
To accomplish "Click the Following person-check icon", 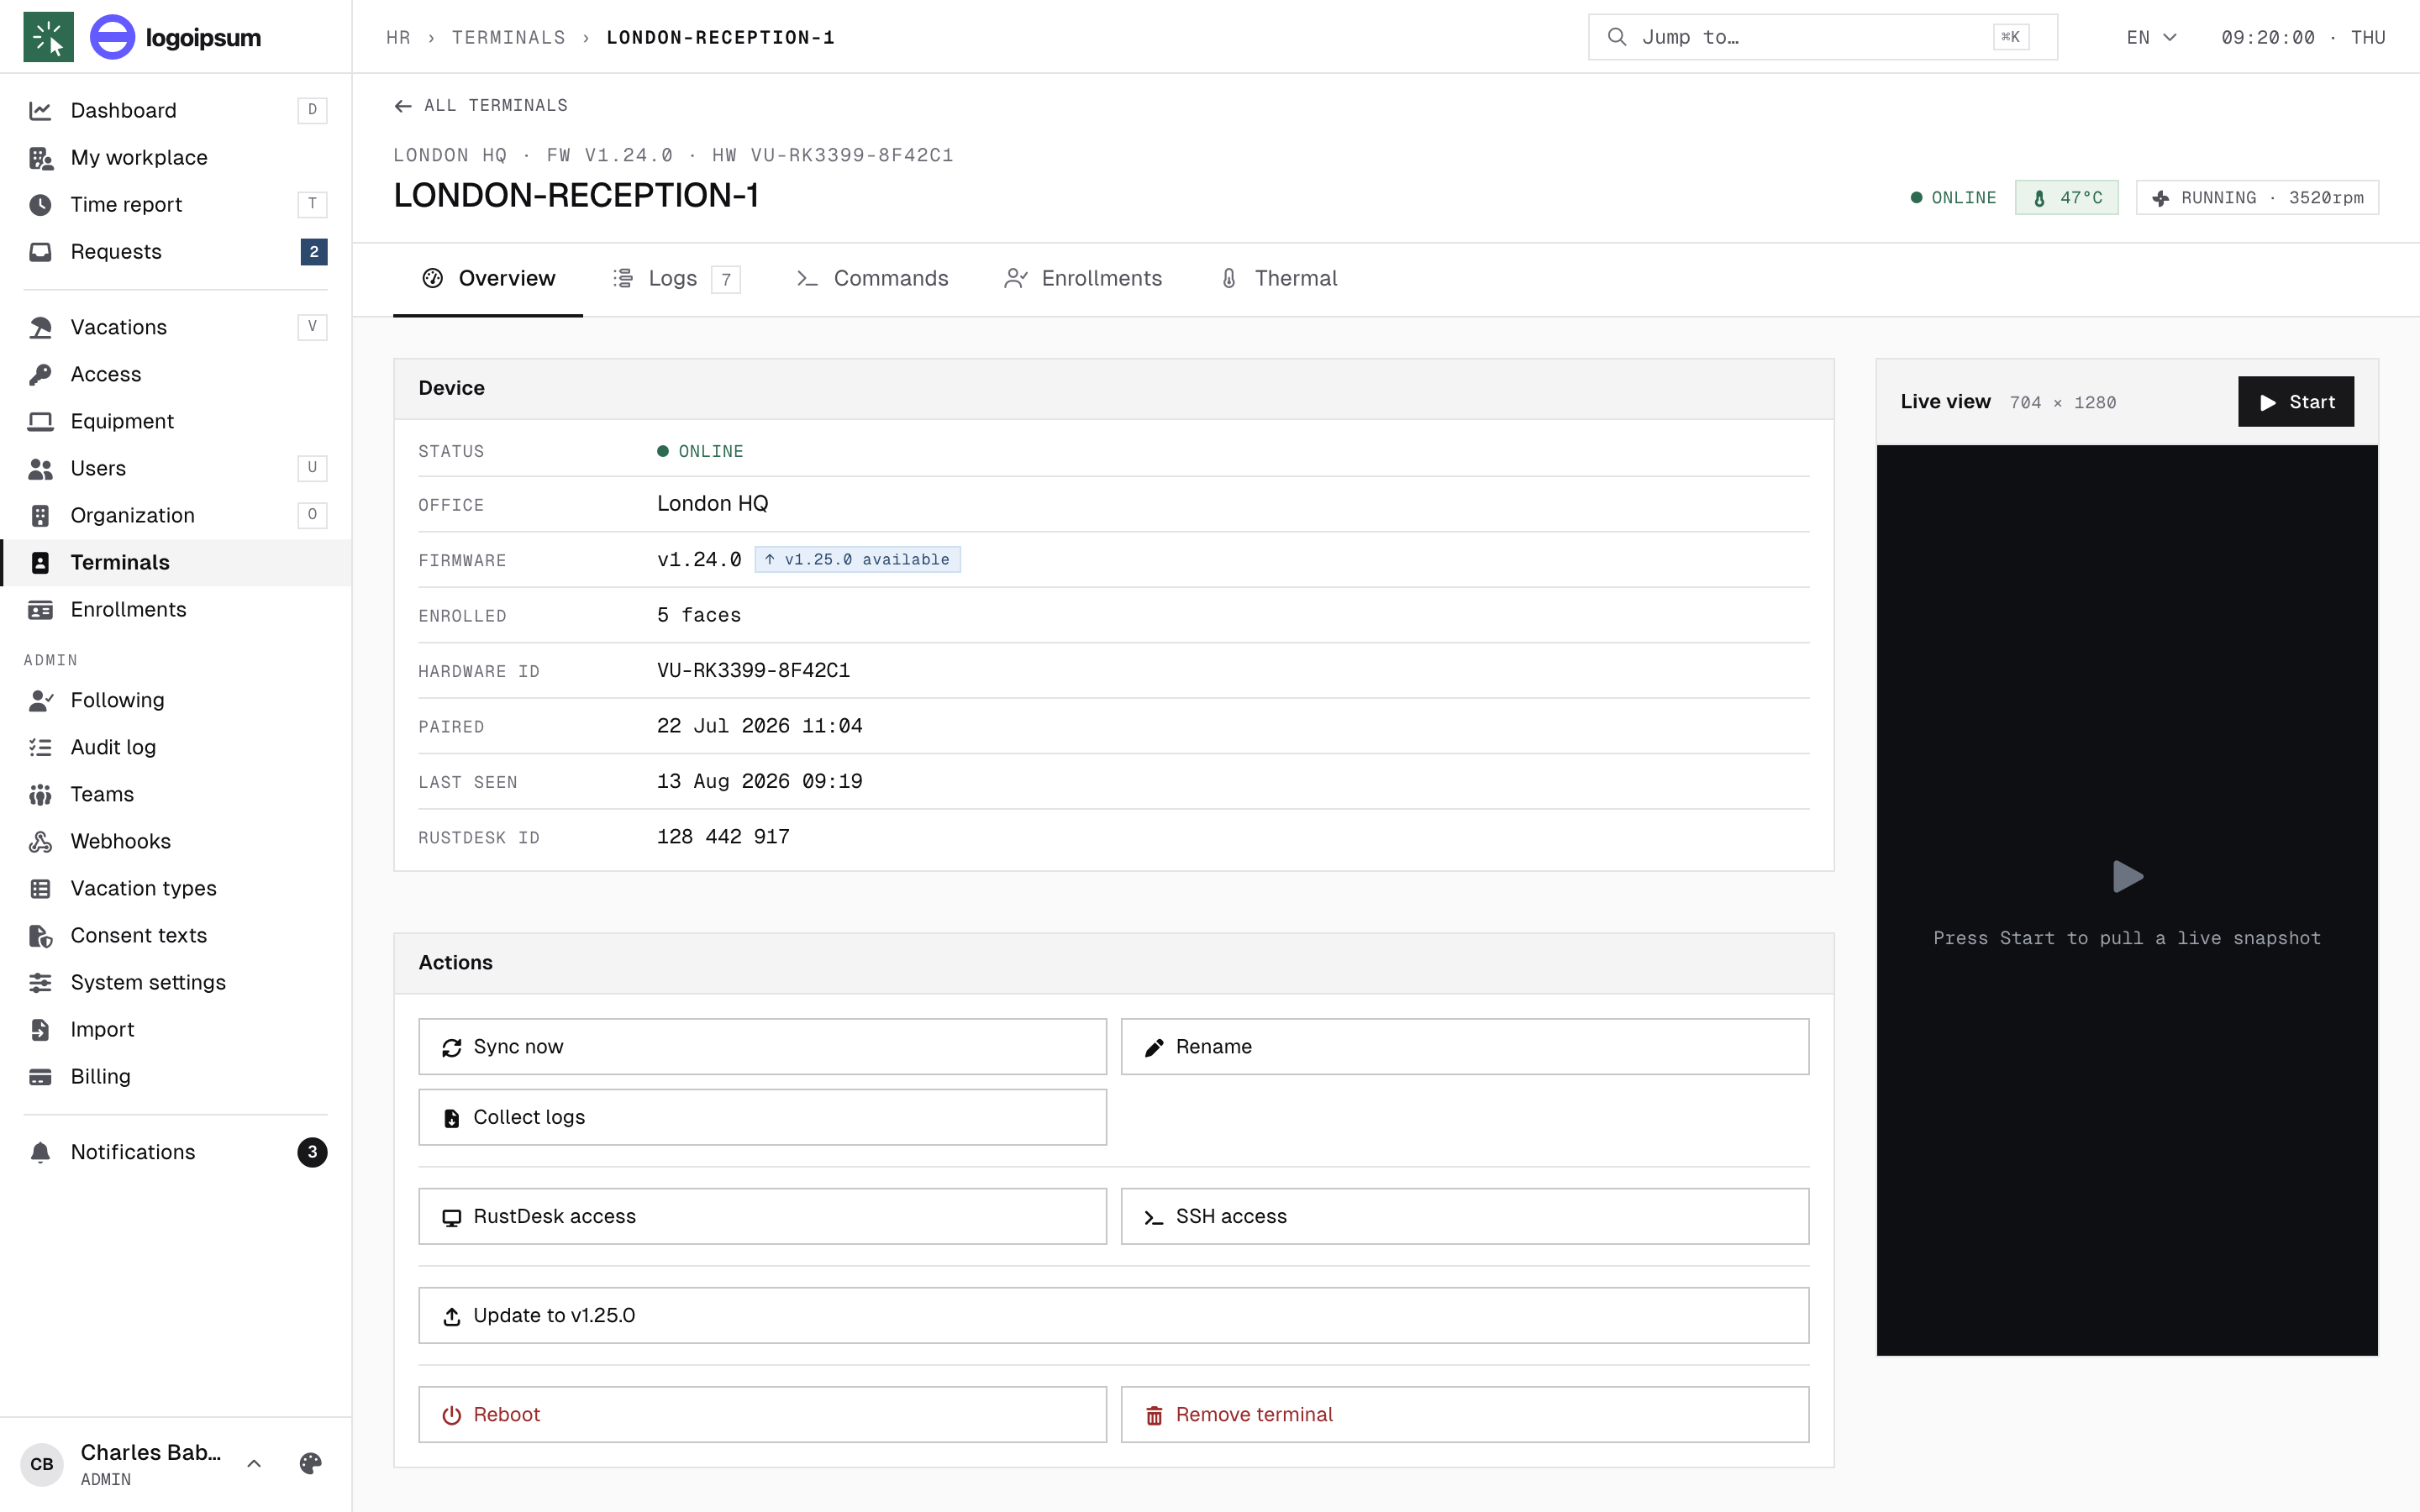I will [40, 700].
